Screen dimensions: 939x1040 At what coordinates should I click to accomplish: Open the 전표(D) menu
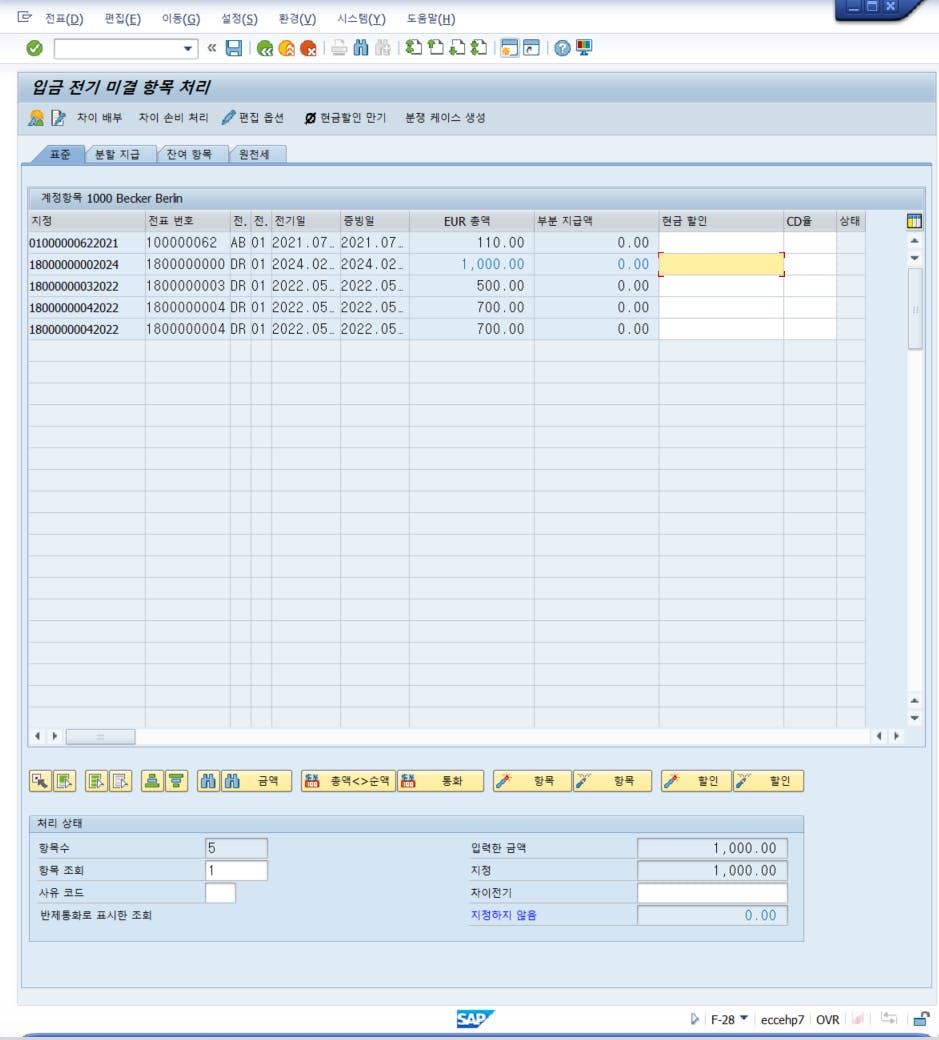click(64, 19)
